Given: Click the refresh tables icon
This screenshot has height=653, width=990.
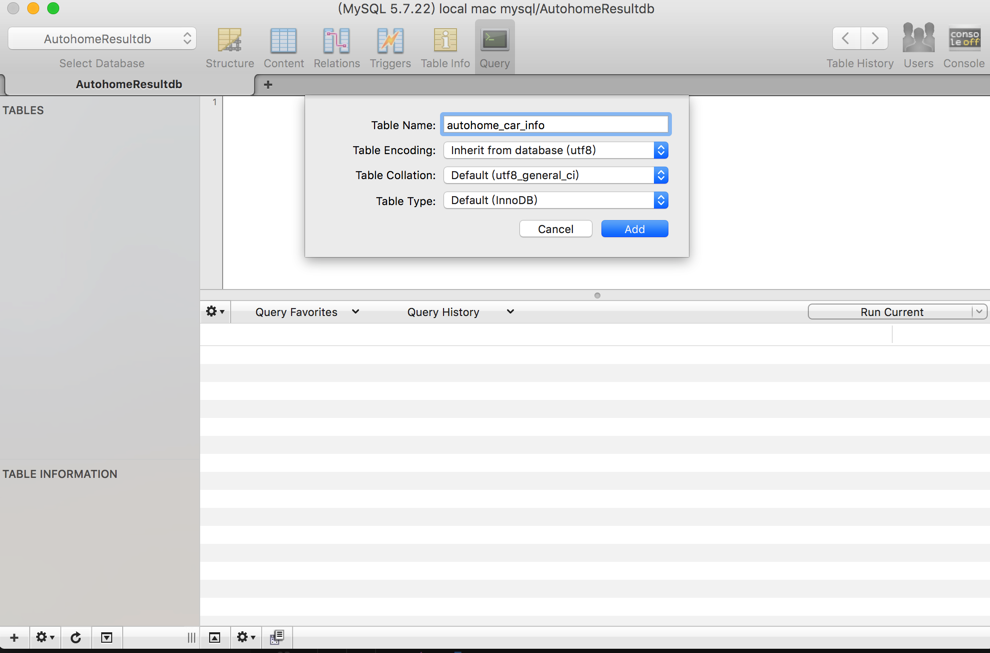Looking at the screenshot, I should (x=76, y=637).
